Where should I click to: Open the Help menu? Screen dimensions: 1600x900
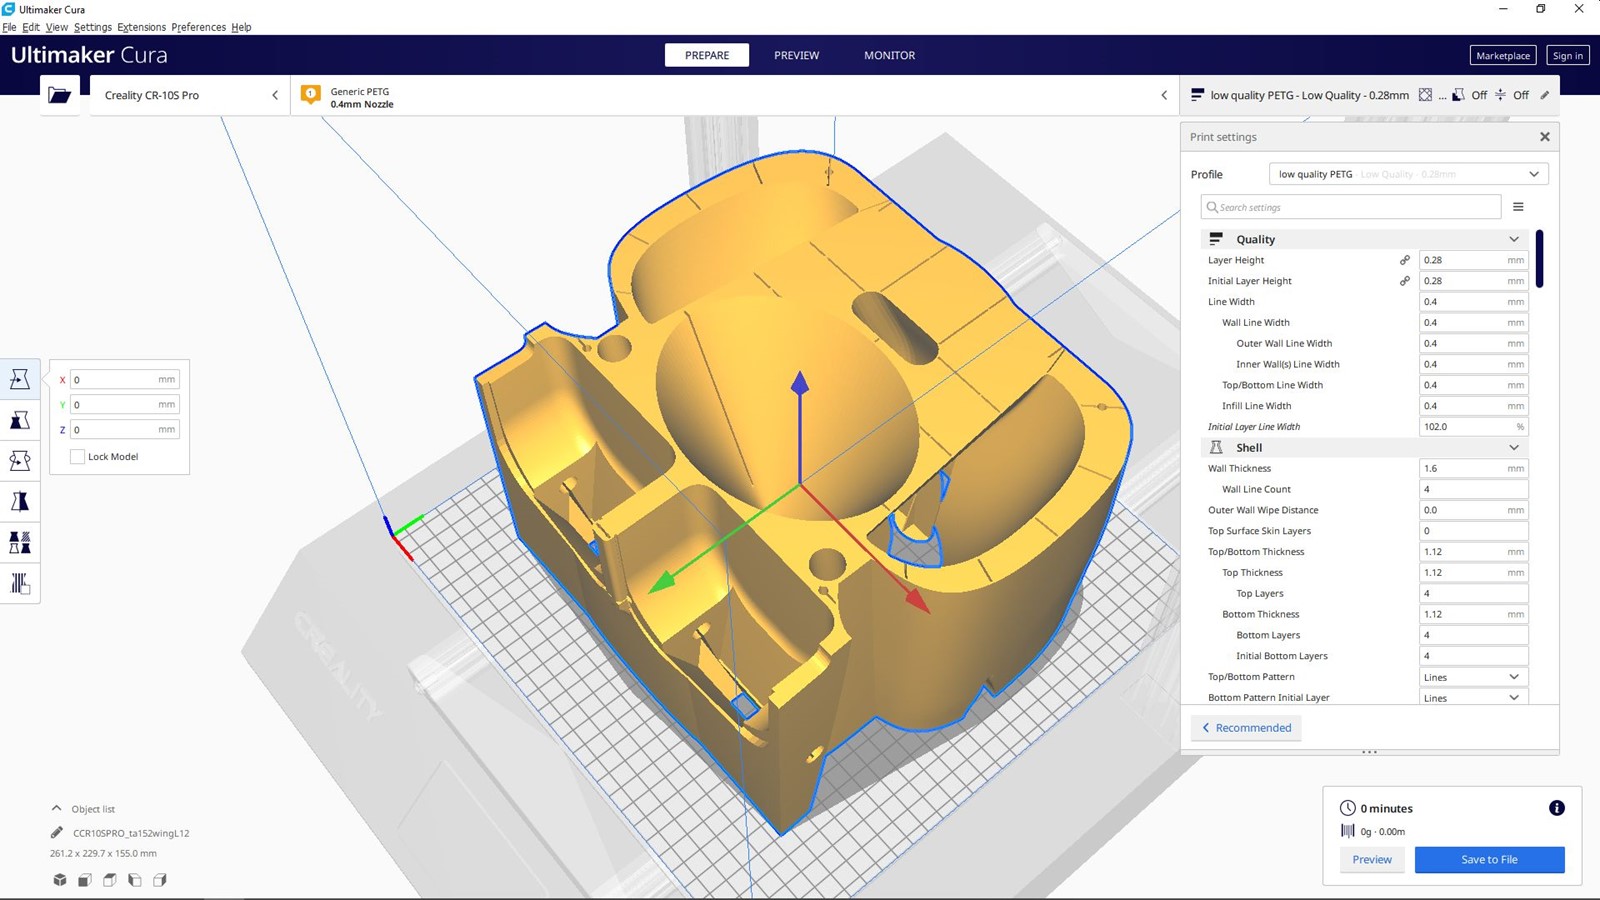(241, 27)
